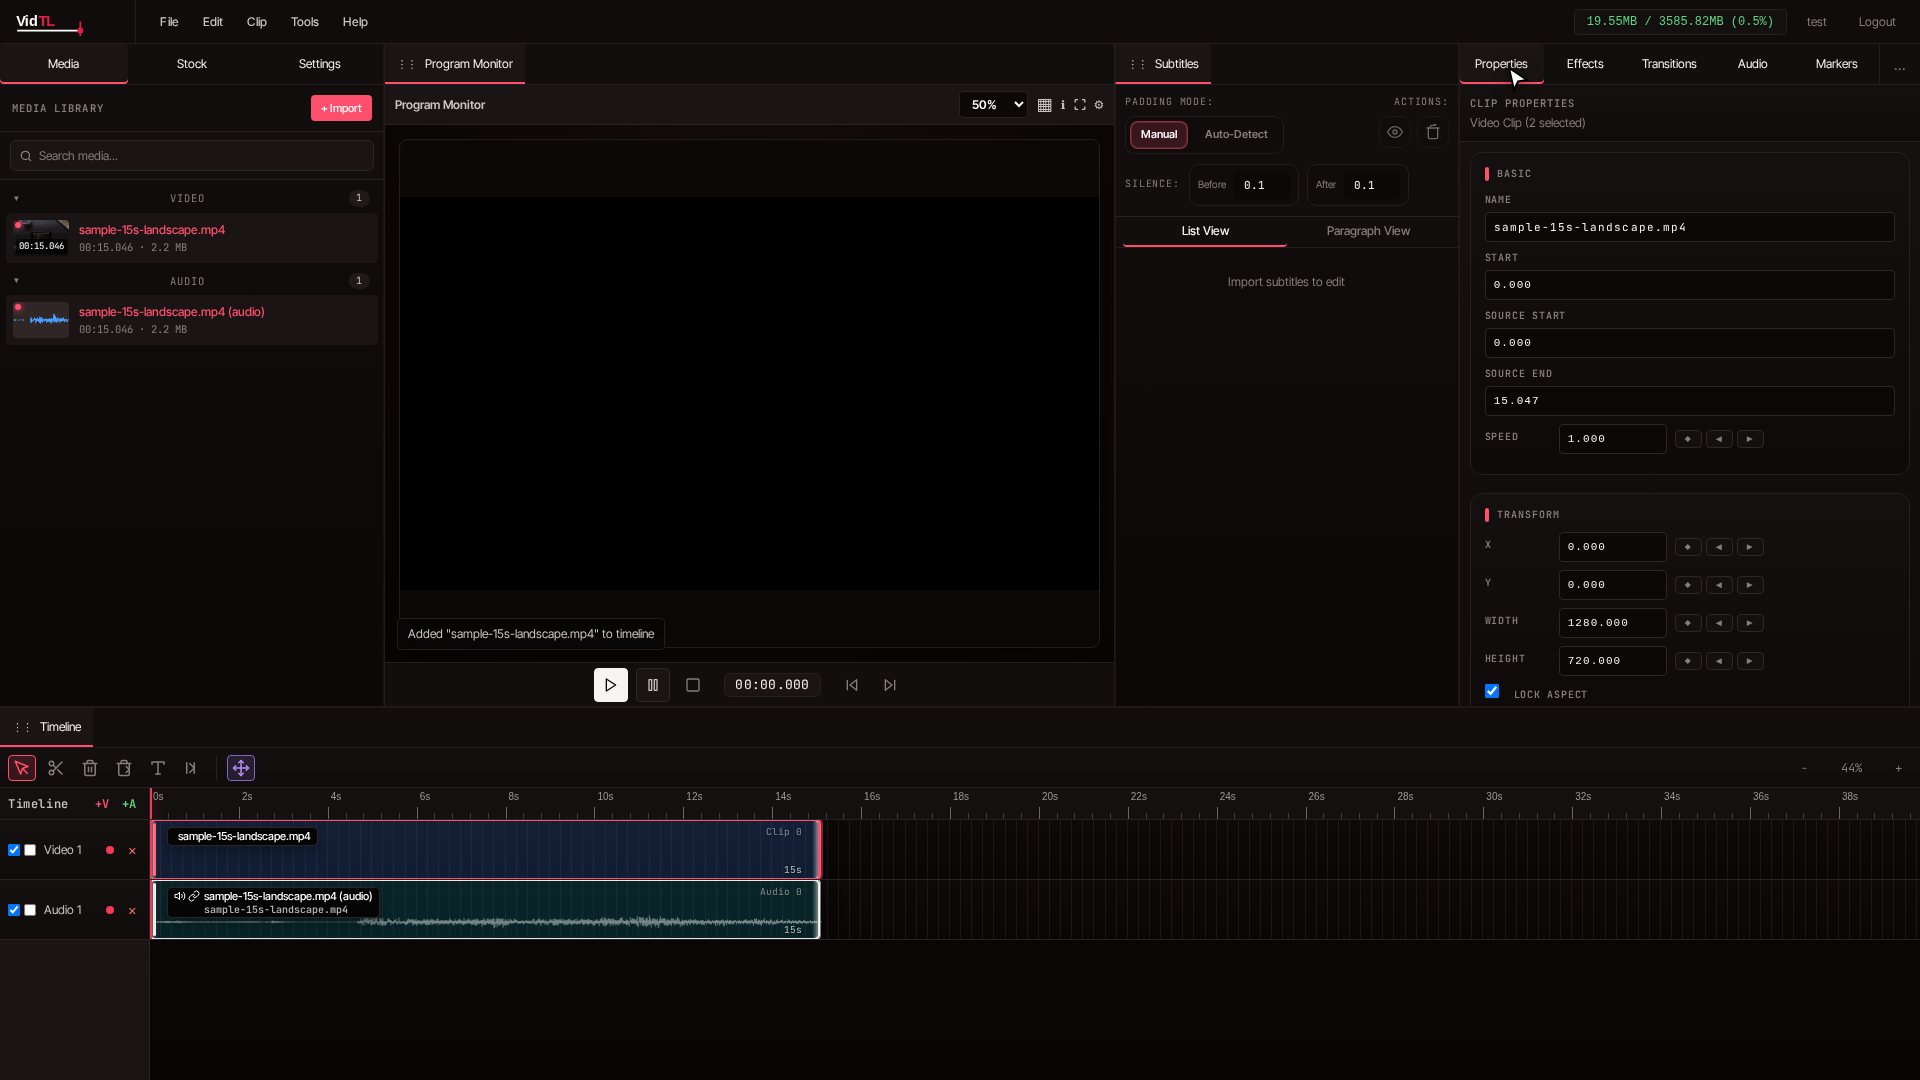The width and height of the screenshot is (1920, 1080).
Task: Collapse the VIDEO media section
Action: tap(16, 198)
